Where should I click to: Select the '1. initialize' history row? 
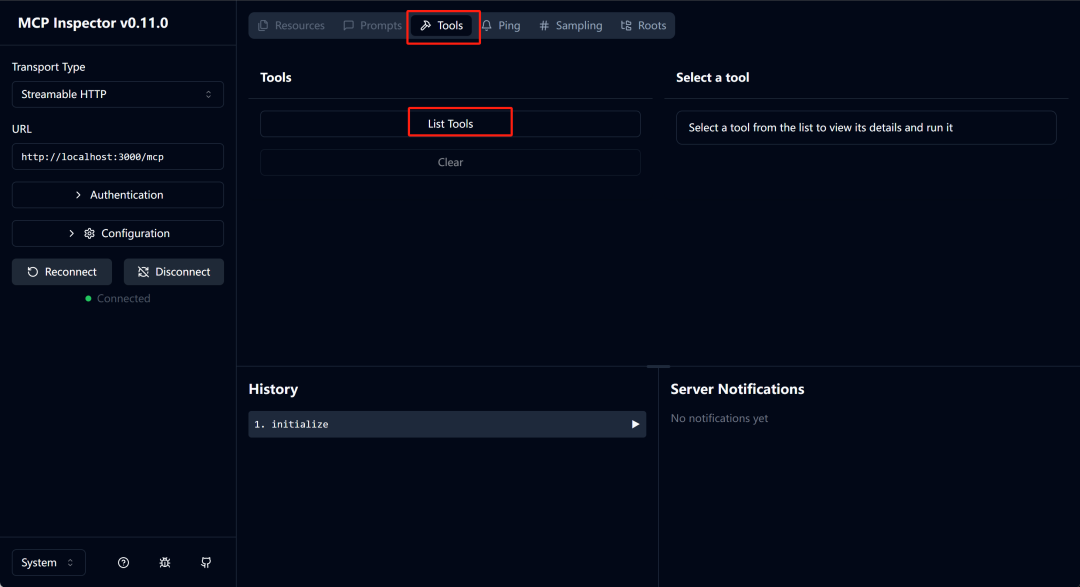pos(447,424)
